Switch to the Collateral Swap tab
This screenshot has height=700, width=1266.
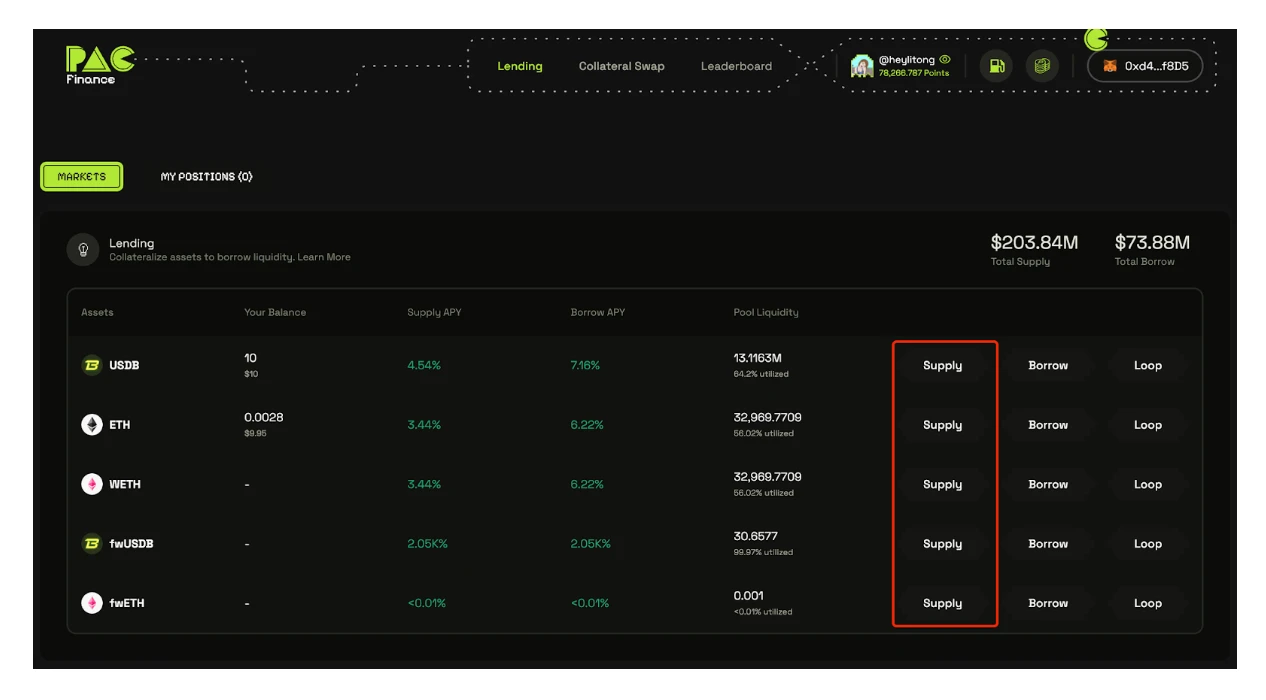621,66
